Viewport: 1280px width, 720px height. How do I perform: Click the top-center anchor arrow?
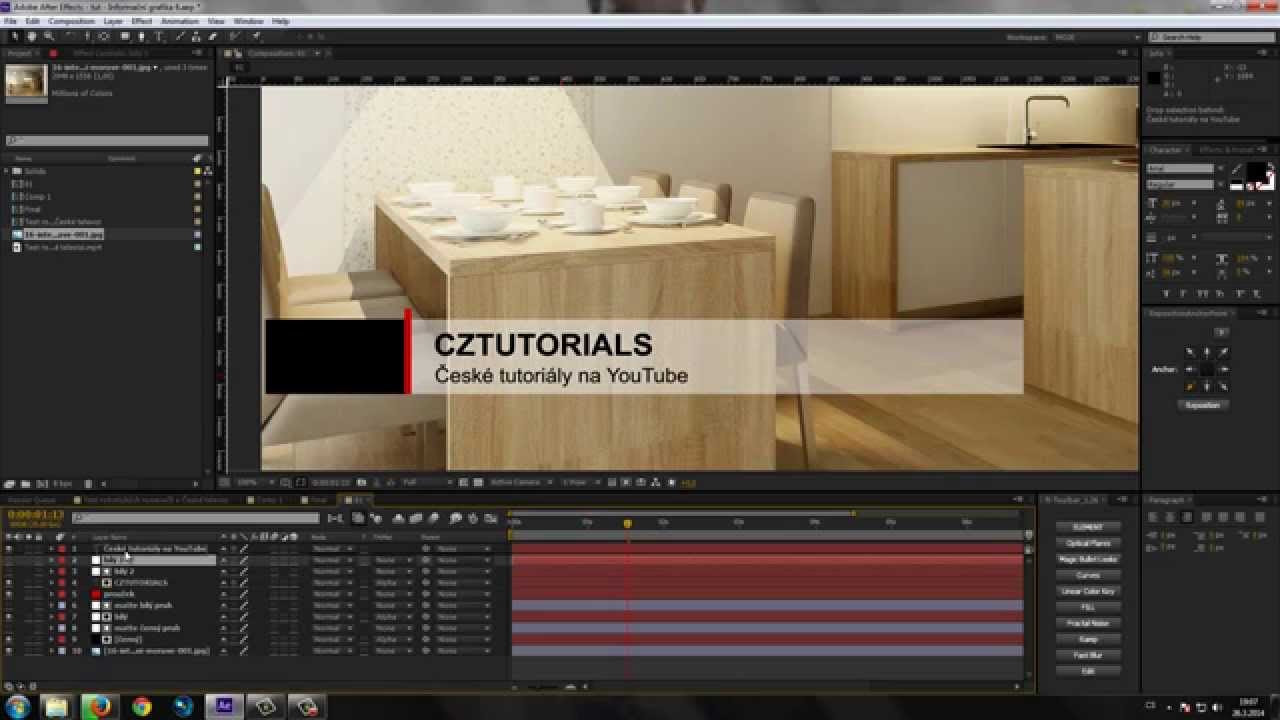click(1206, 352)
